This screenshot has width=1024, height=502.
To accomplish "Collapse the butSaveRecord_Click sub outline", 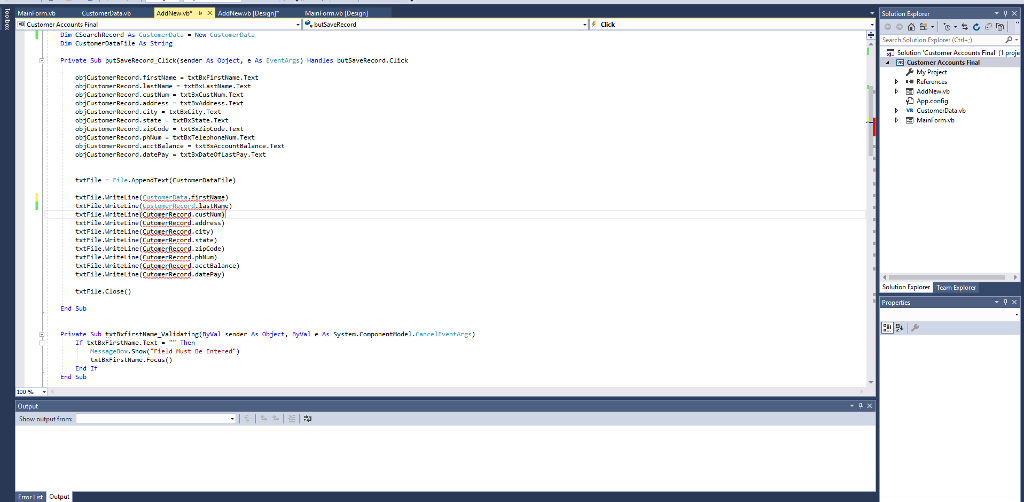I will pyautogui.click(x=41, y=60).
